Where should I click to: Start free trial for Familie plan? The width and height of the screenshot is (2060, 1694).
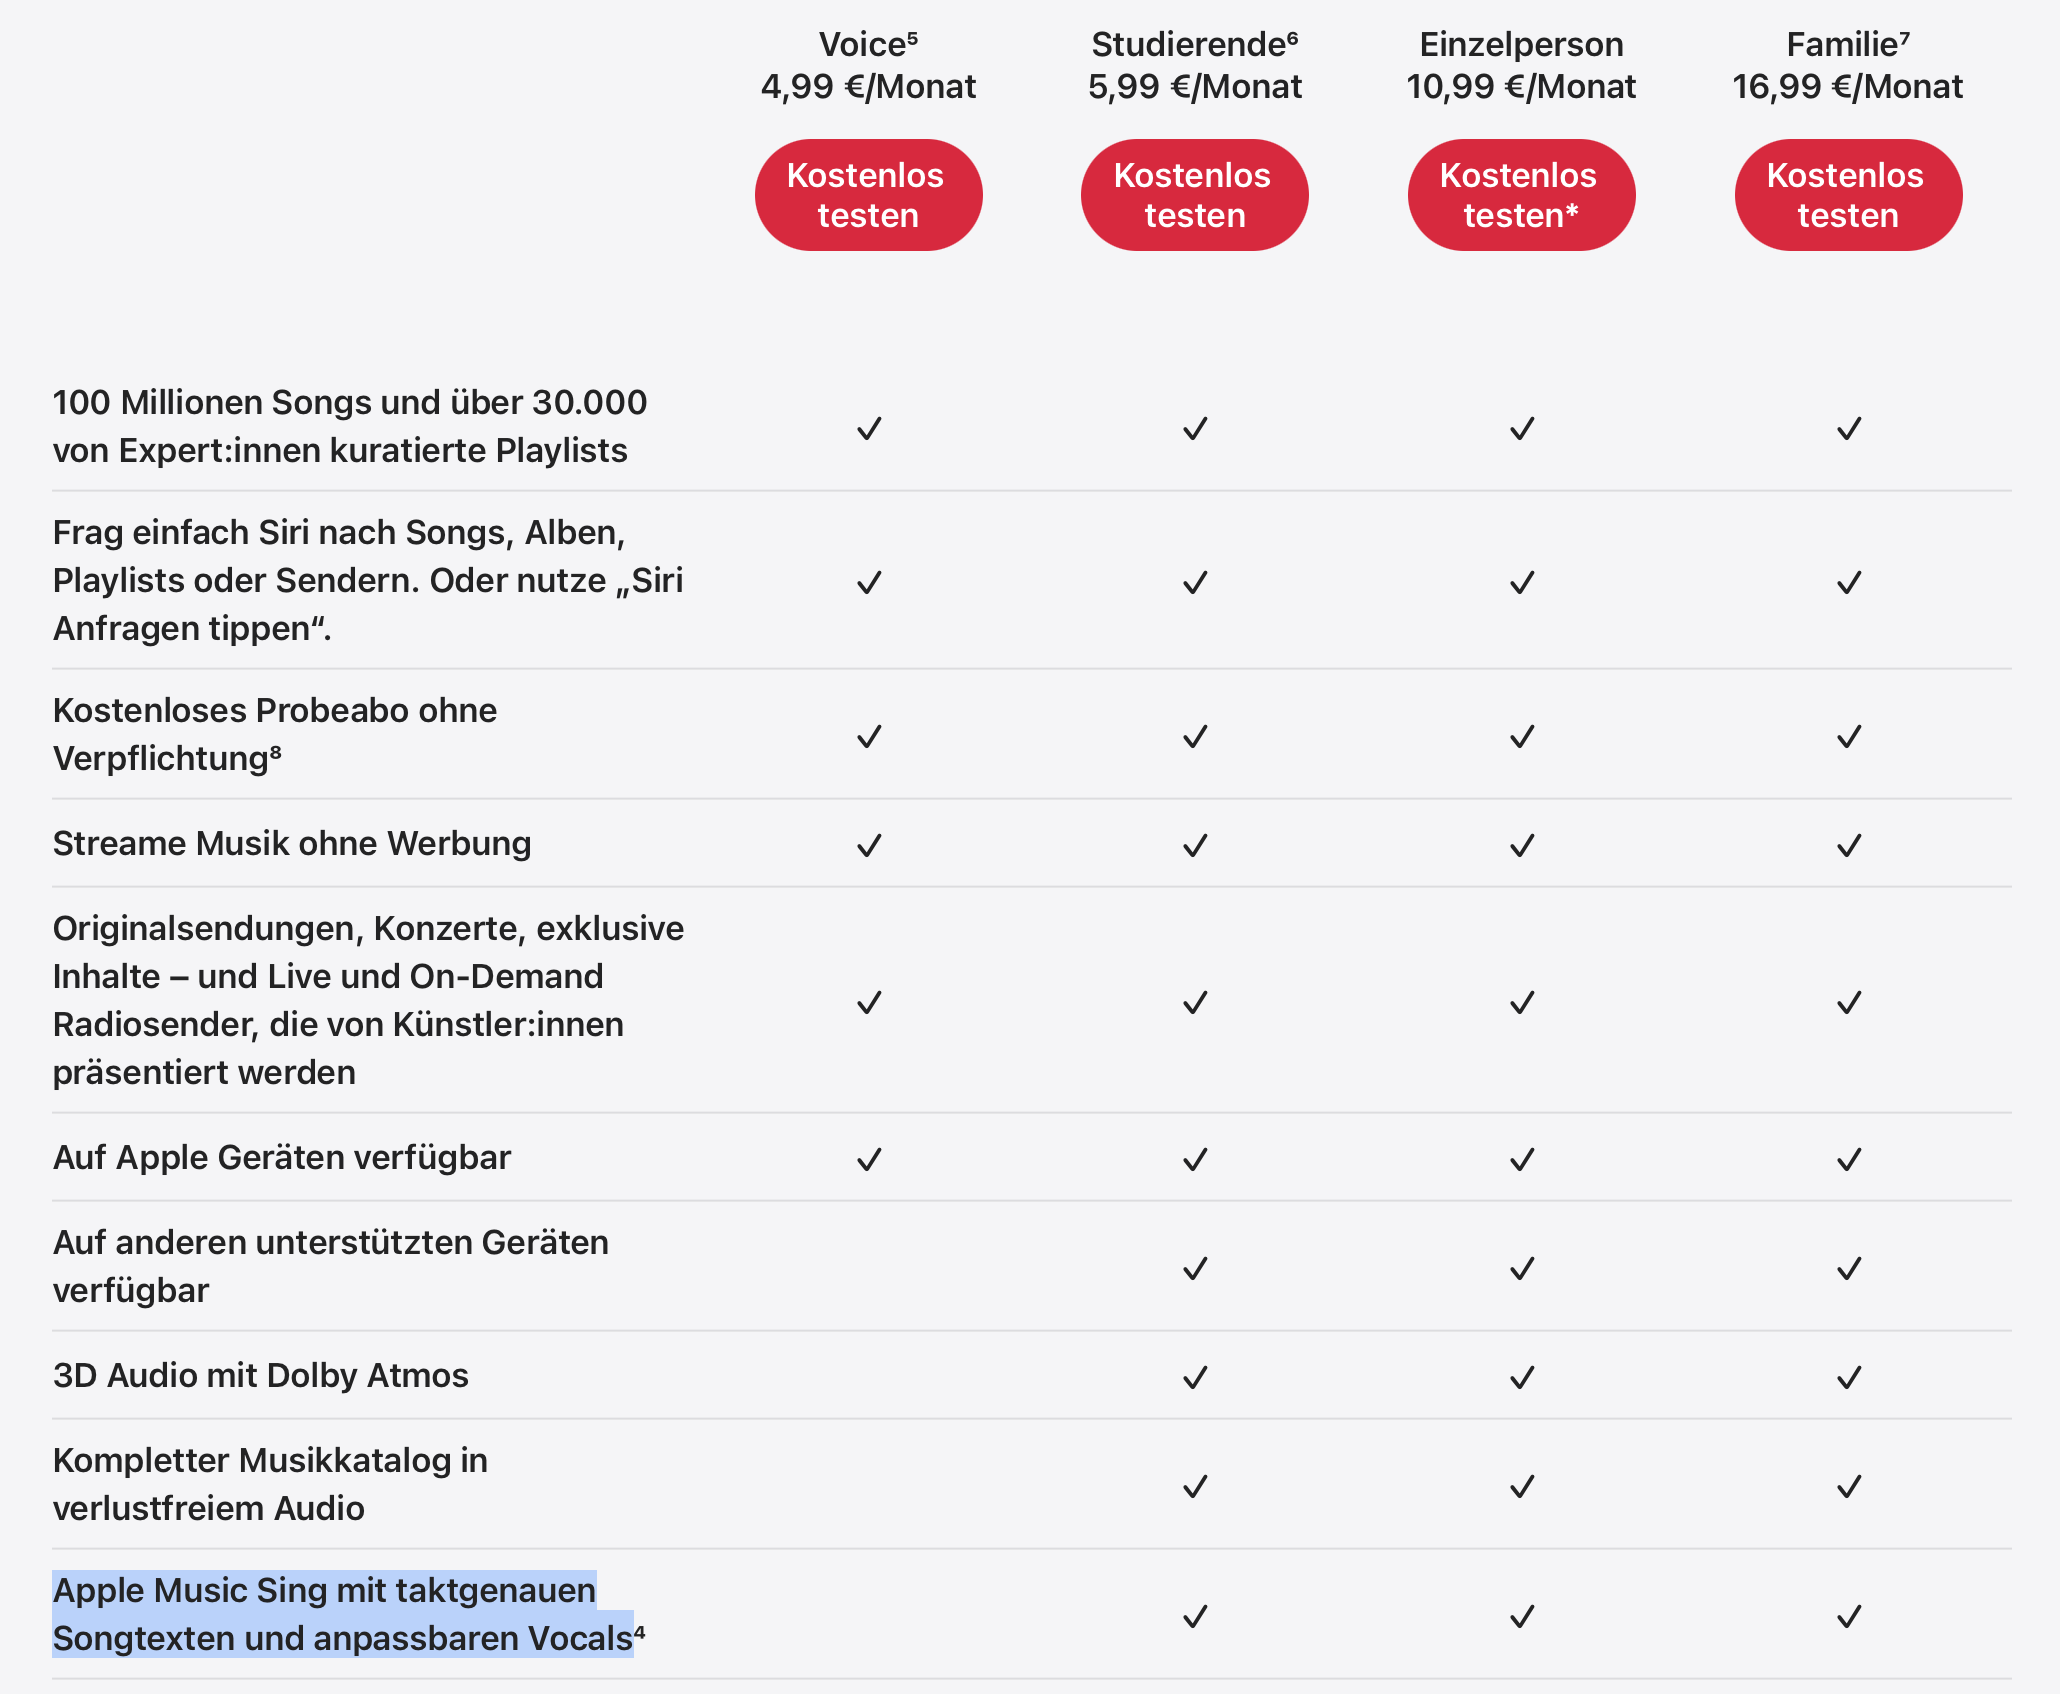click(1847, 195)
